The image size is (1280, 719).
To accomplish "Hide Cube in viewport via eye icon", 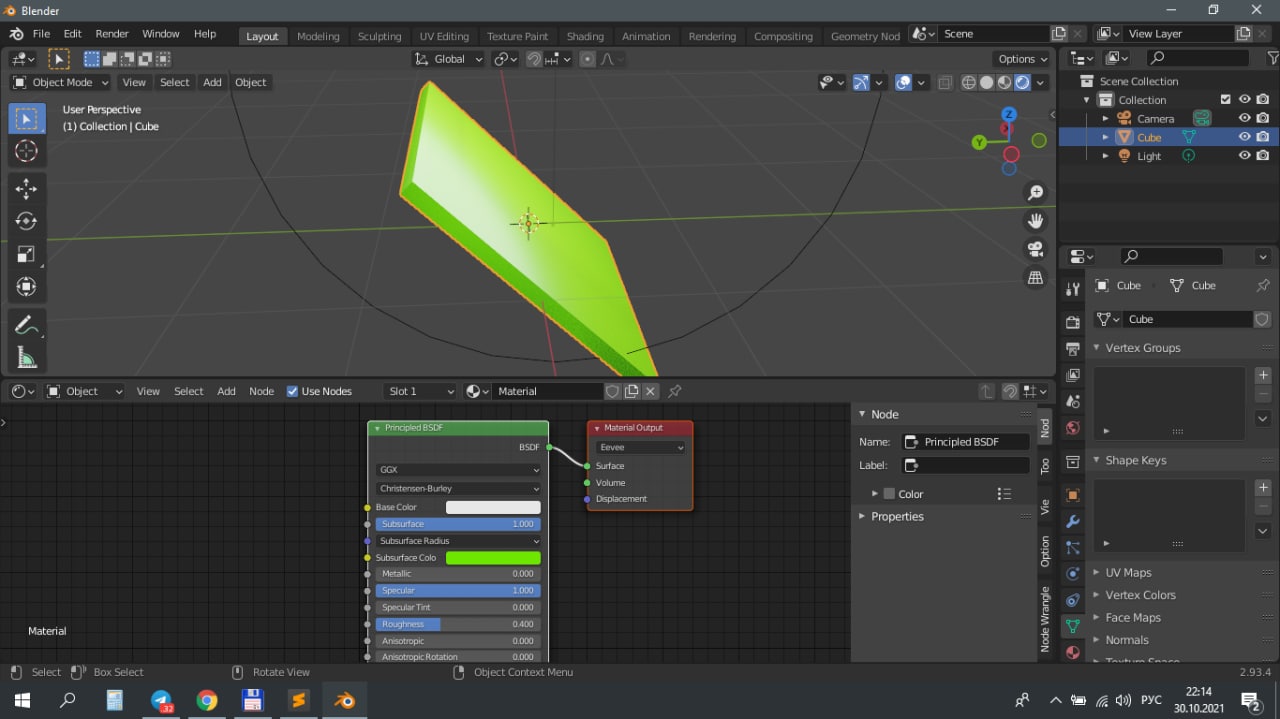I will [1245, 137].
